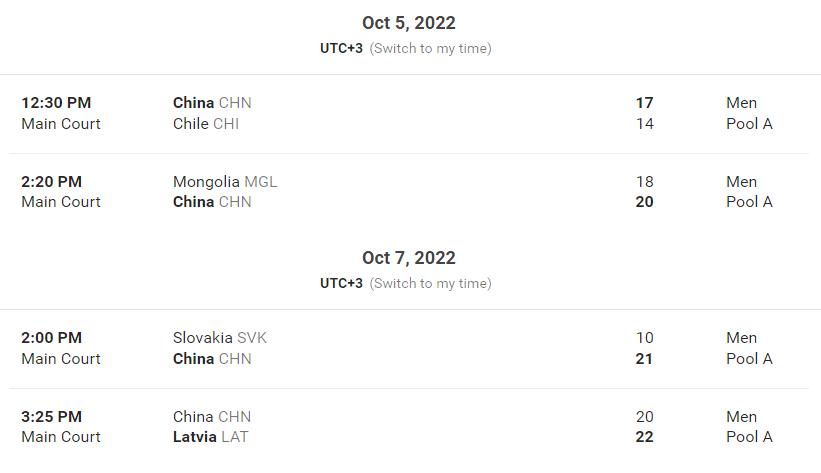Open the Mongolia MGL team entry
The height and width of the screenshot is (473, 821).
[225, 182]
